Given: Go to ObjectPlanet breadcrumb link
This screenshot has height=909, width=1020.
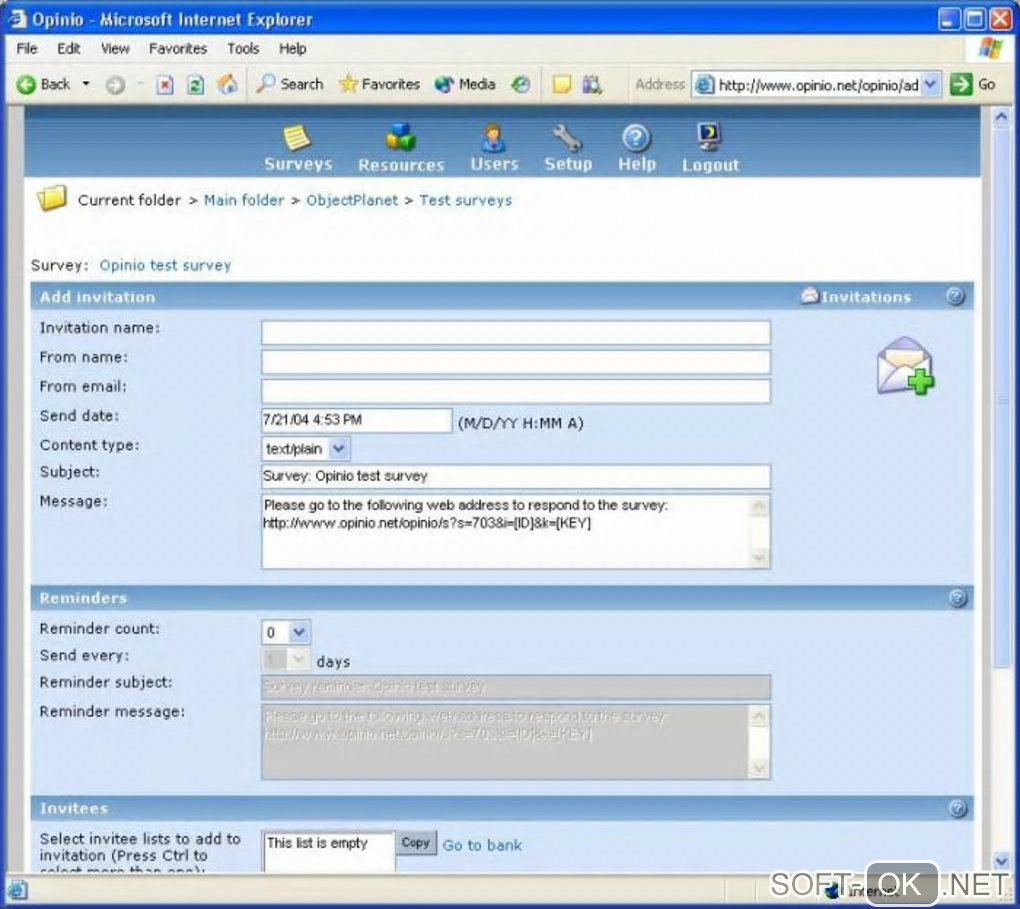Looking at the screenshot, I should pos(352,200).
